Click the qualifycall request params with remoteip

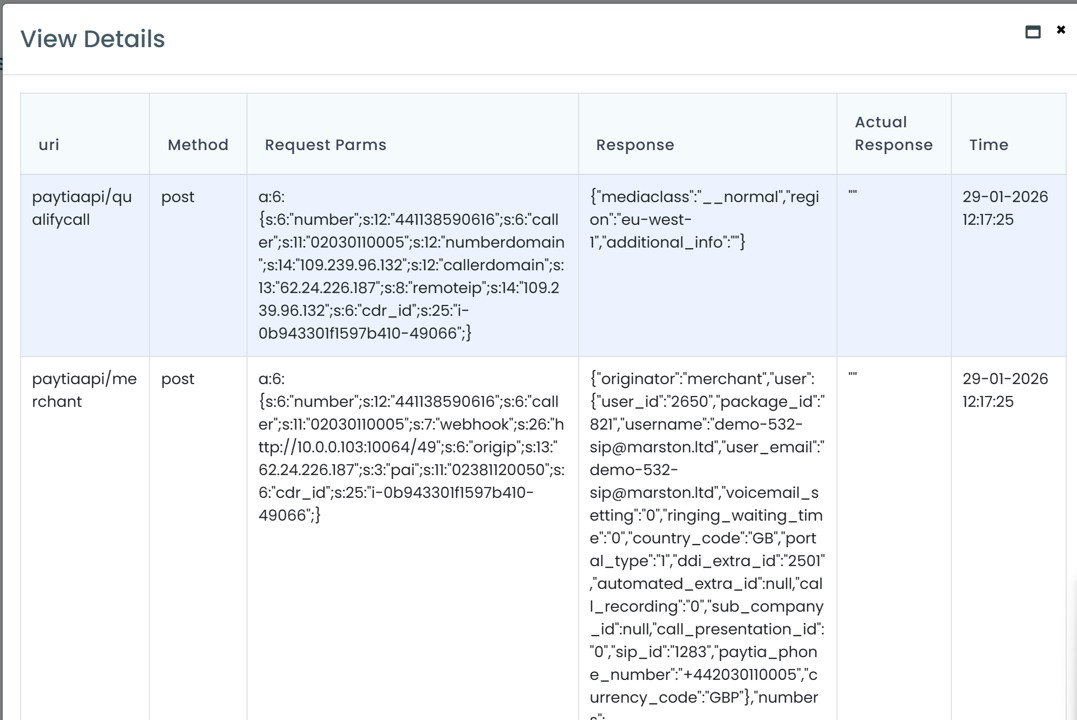(x=411, y=265)
